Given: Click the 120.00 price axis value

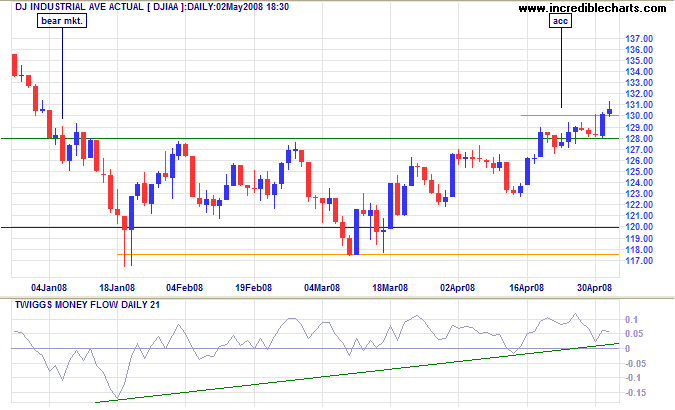Looking at the screenshot, I should [639, 227].
